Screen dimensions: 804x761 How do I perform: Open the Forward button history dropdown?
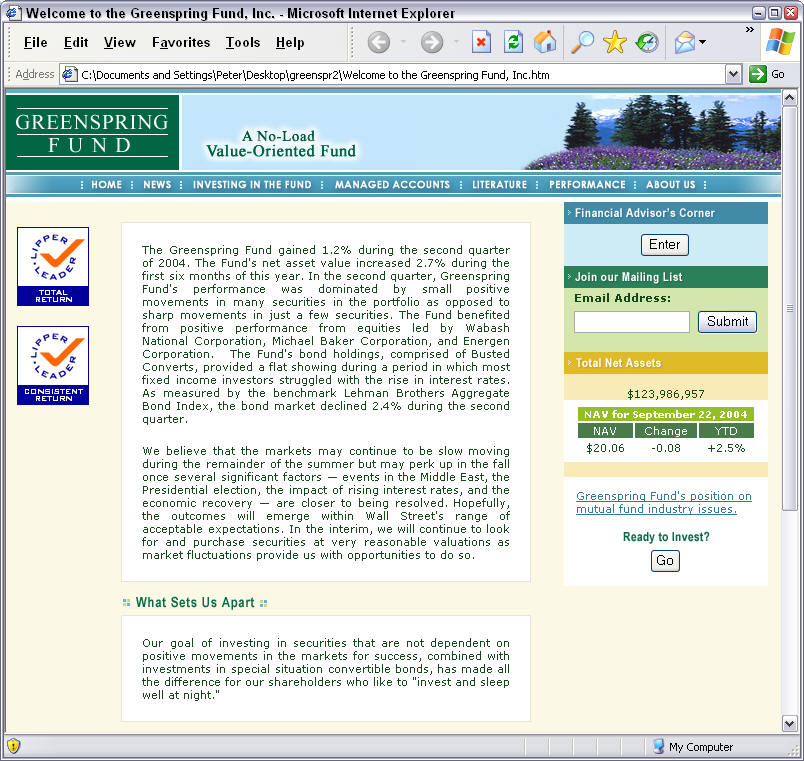456,42
